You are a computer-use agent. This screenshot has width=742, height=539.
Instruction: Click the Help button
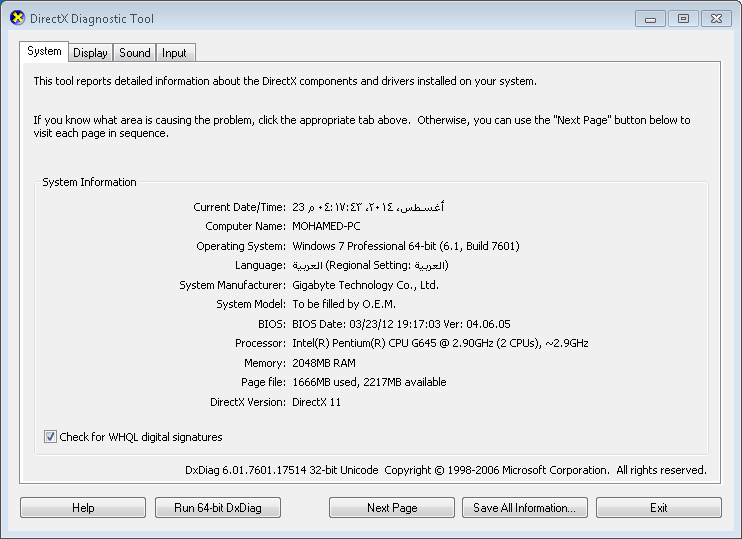[x=83, y=508]
